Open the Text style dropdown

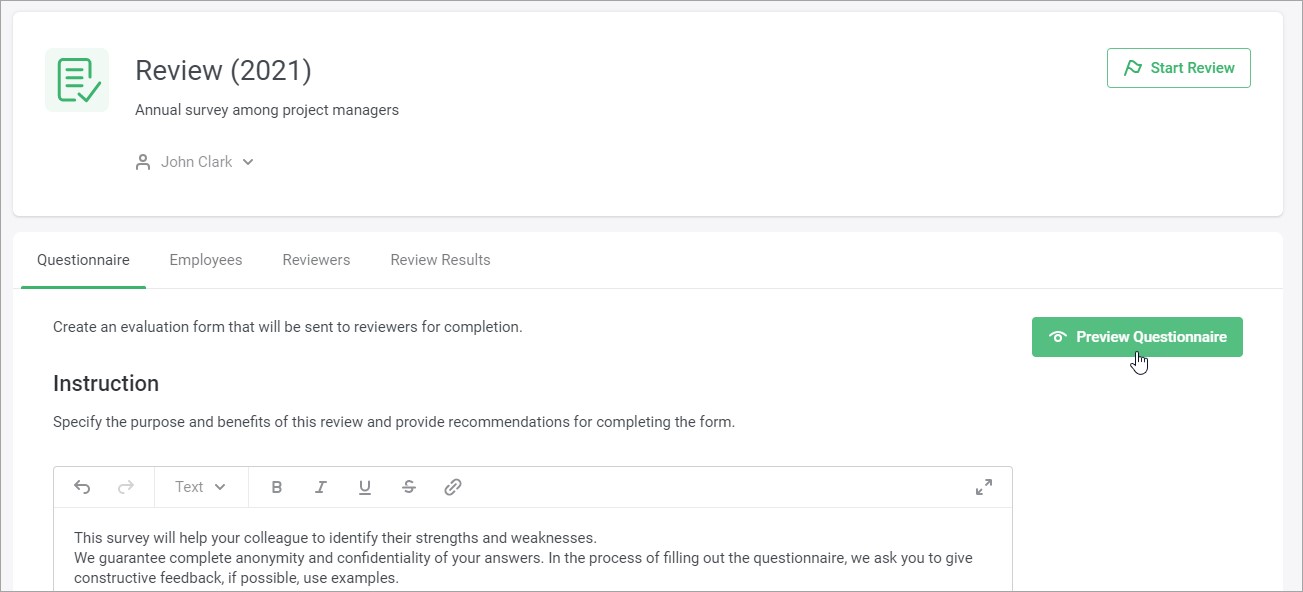coord(200,487)
